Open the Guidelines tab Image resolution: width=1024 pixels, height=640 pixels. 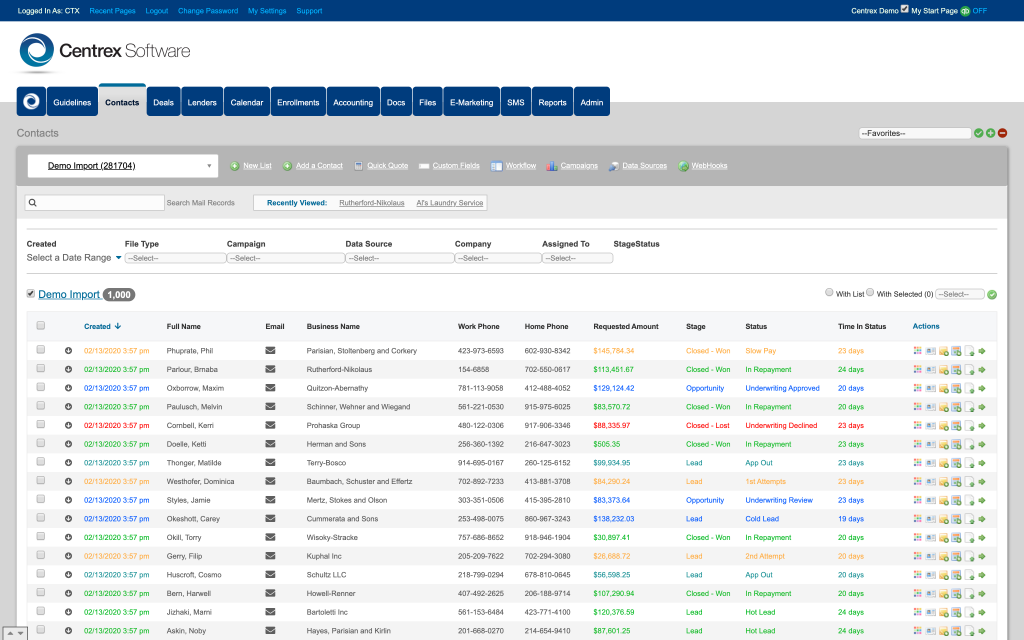(x=72, y=102)
